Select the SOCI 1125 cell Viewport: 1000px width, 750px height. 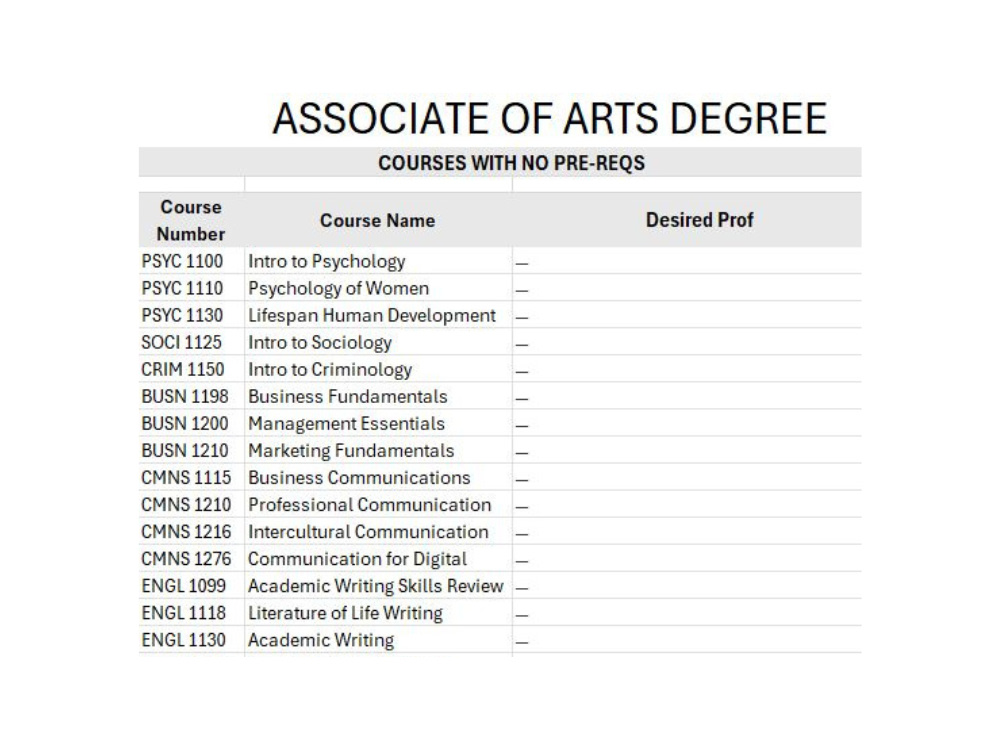pos(191,342)
